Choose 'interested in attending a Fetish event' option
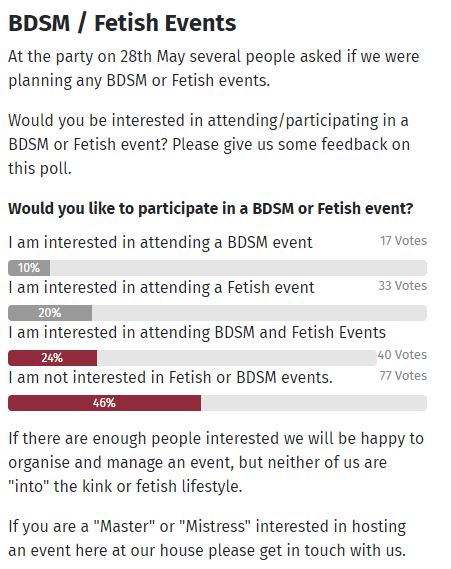451x569 pixels. coord(161,287)
